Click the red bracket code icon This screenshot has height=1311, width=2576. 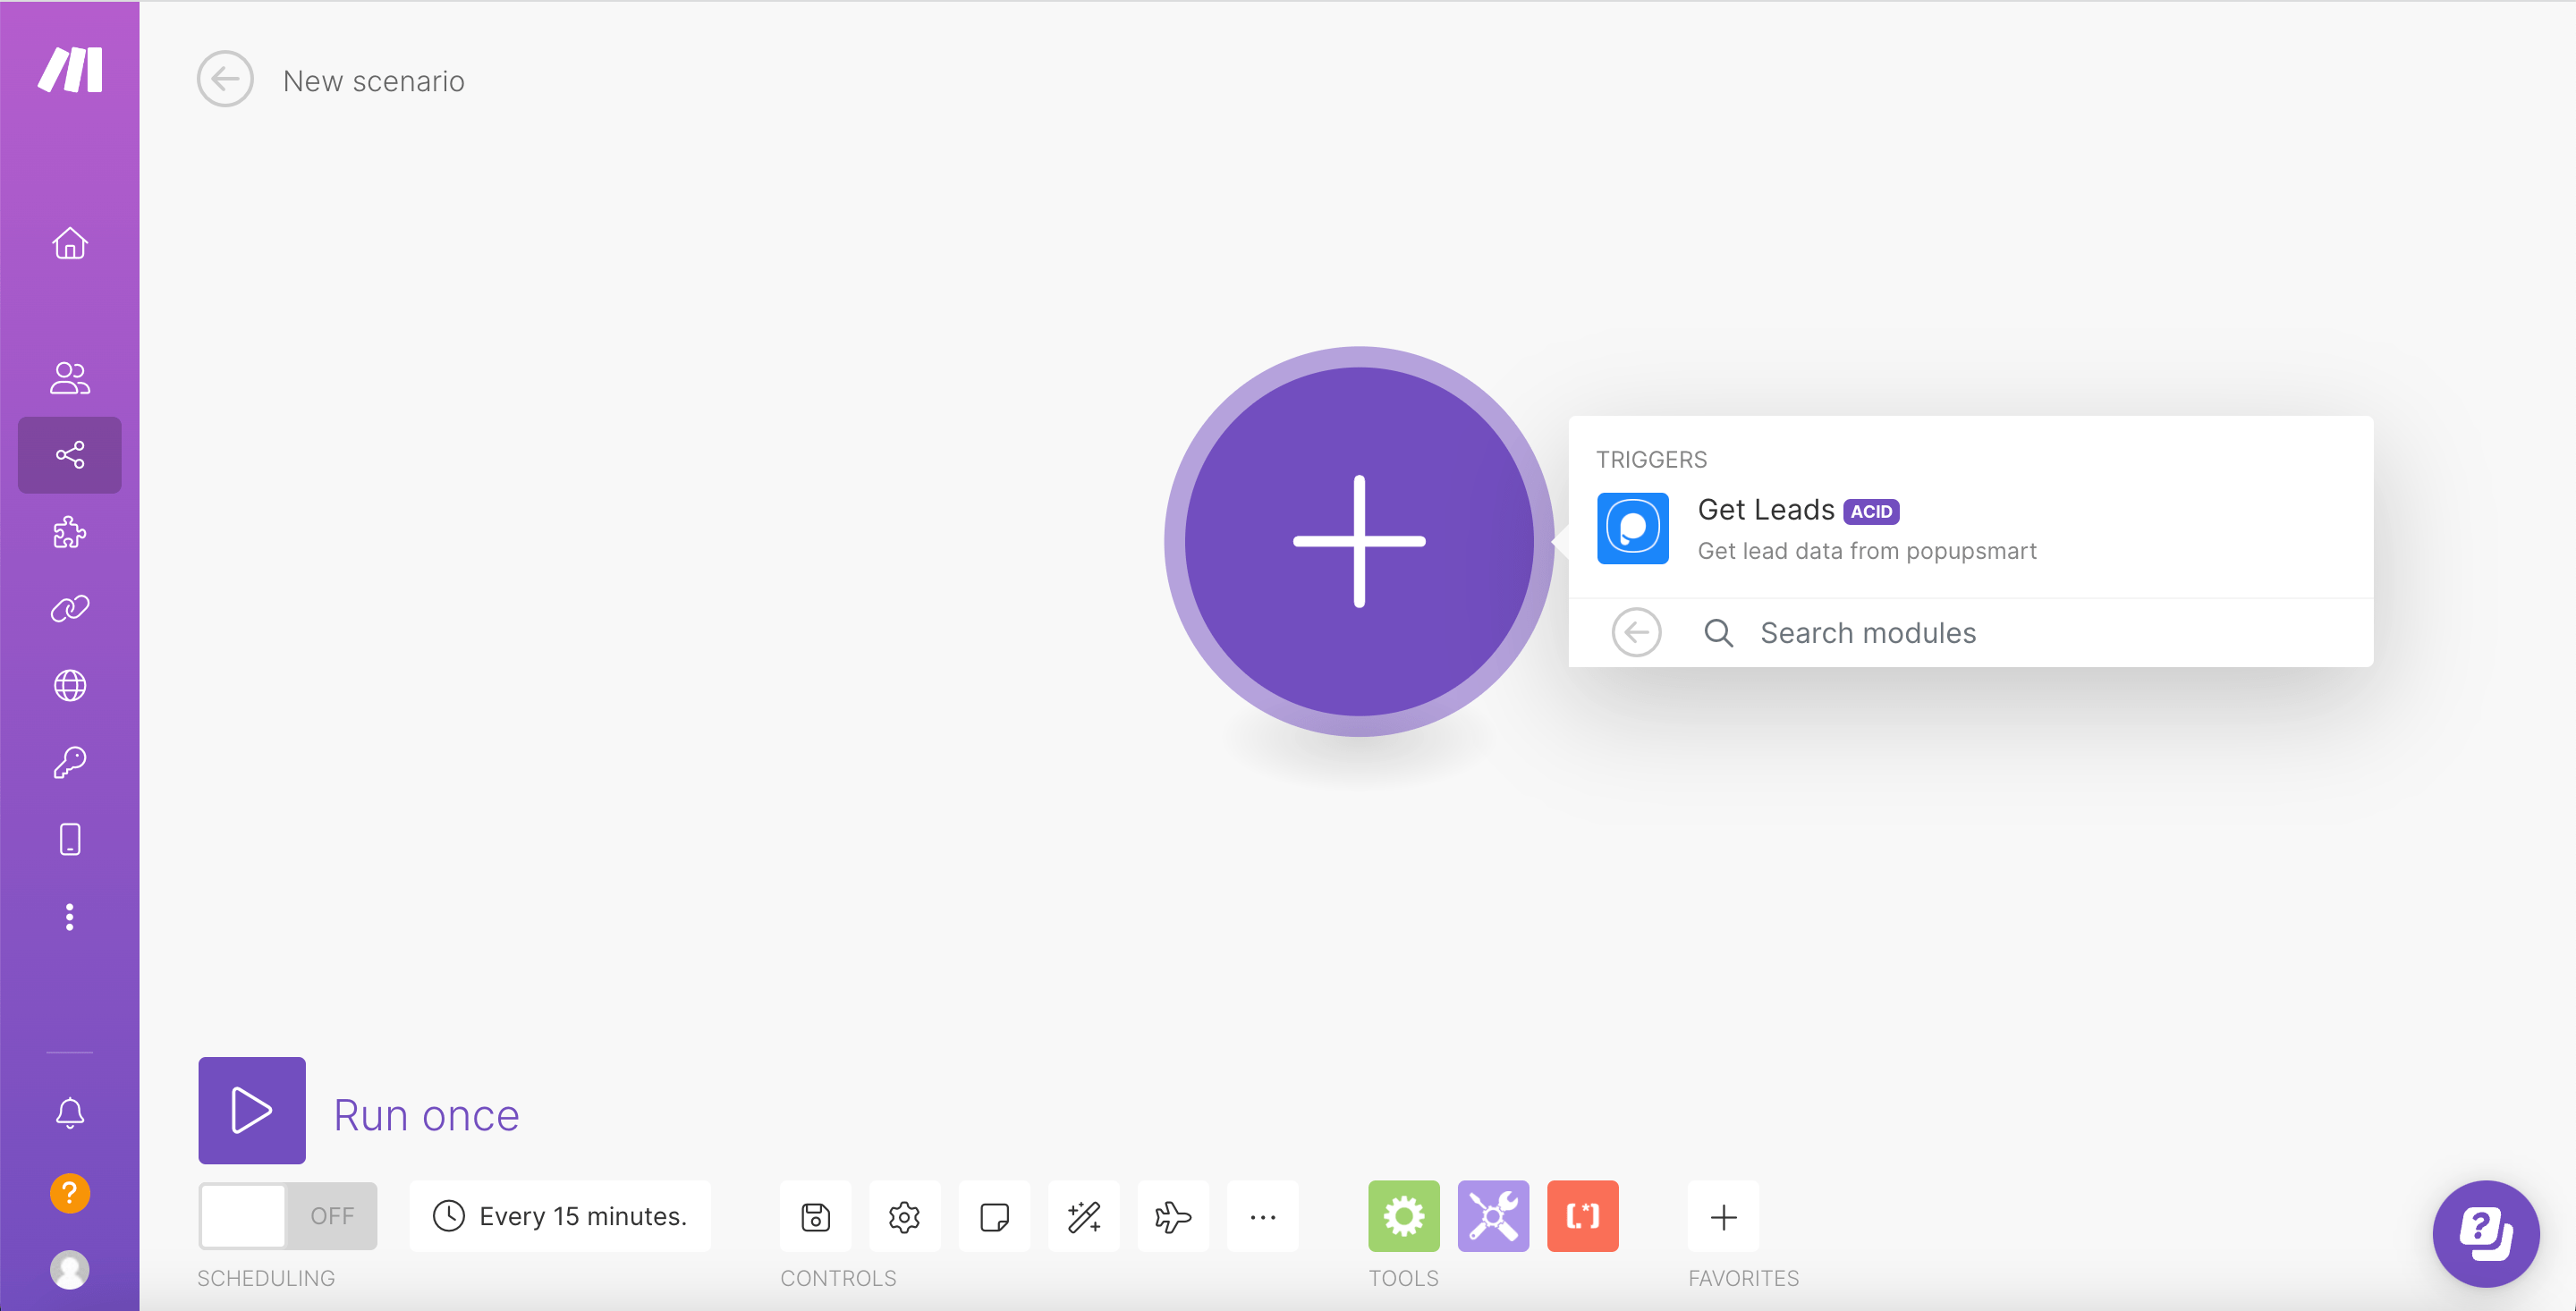click(x=1583, y=1214)
